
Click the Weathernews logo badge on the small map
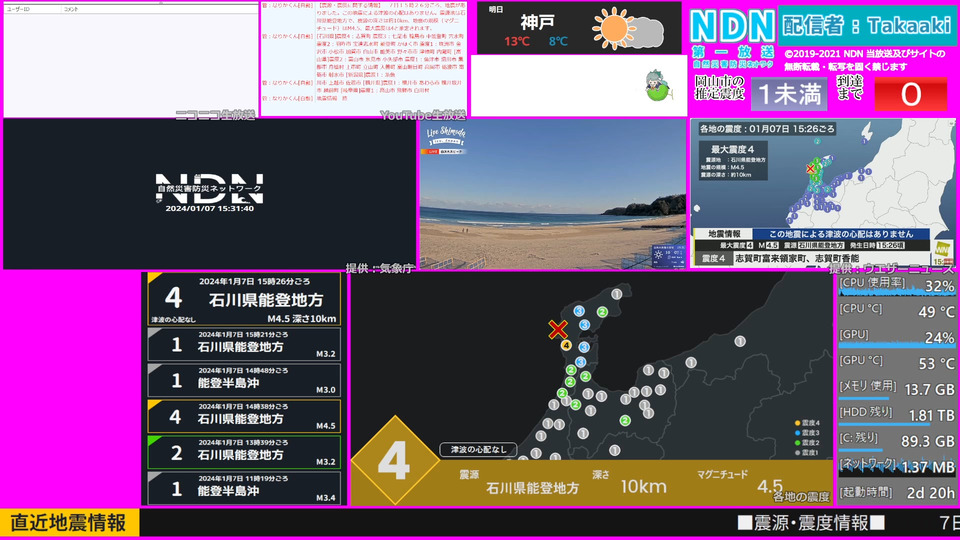(x=943, y=252)
